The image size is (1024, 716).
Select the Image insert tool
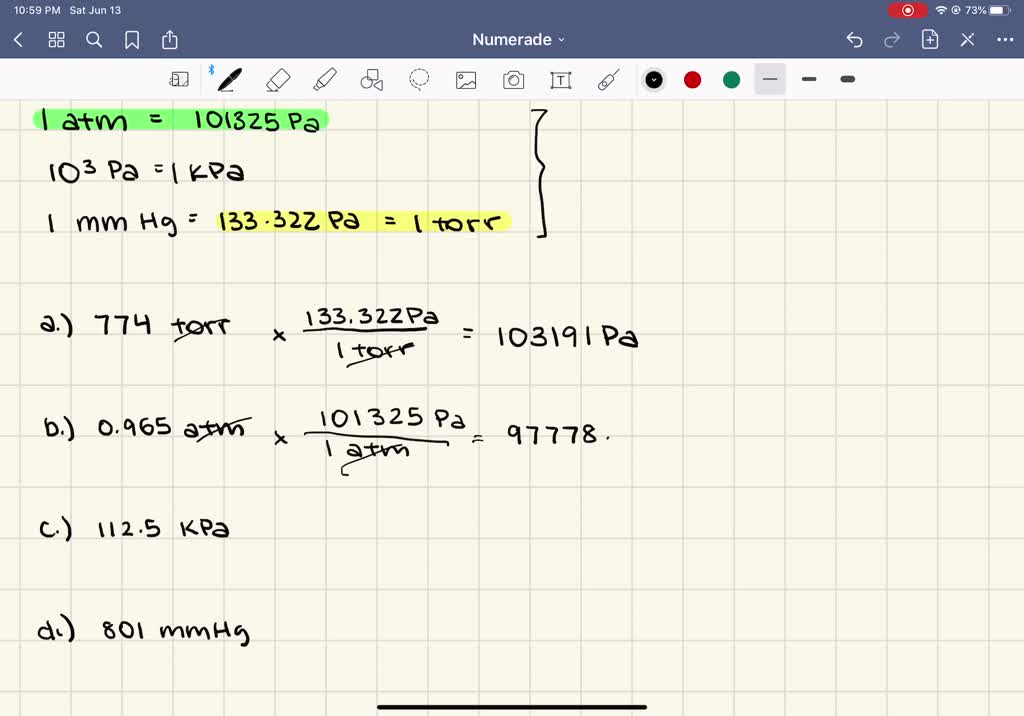click(466, 80)
